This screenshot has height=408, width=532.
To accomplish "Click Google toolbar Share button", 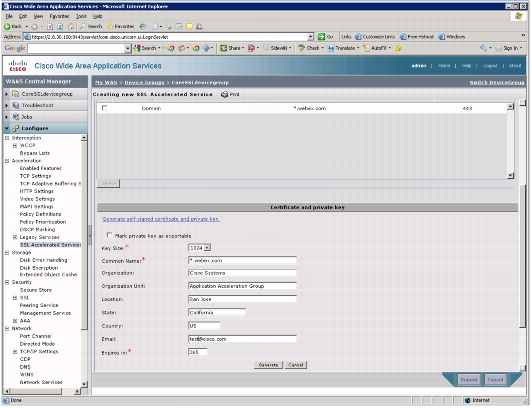I will [231, 48].
